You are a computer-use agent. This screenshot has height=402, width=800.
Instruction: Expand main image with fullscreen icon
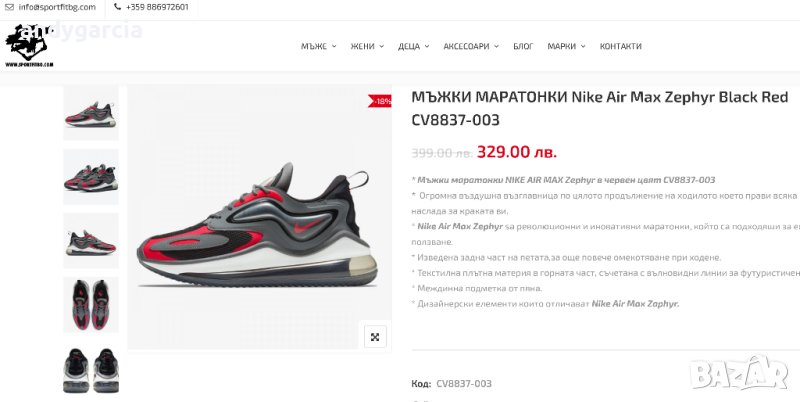(x=375, y=337)
